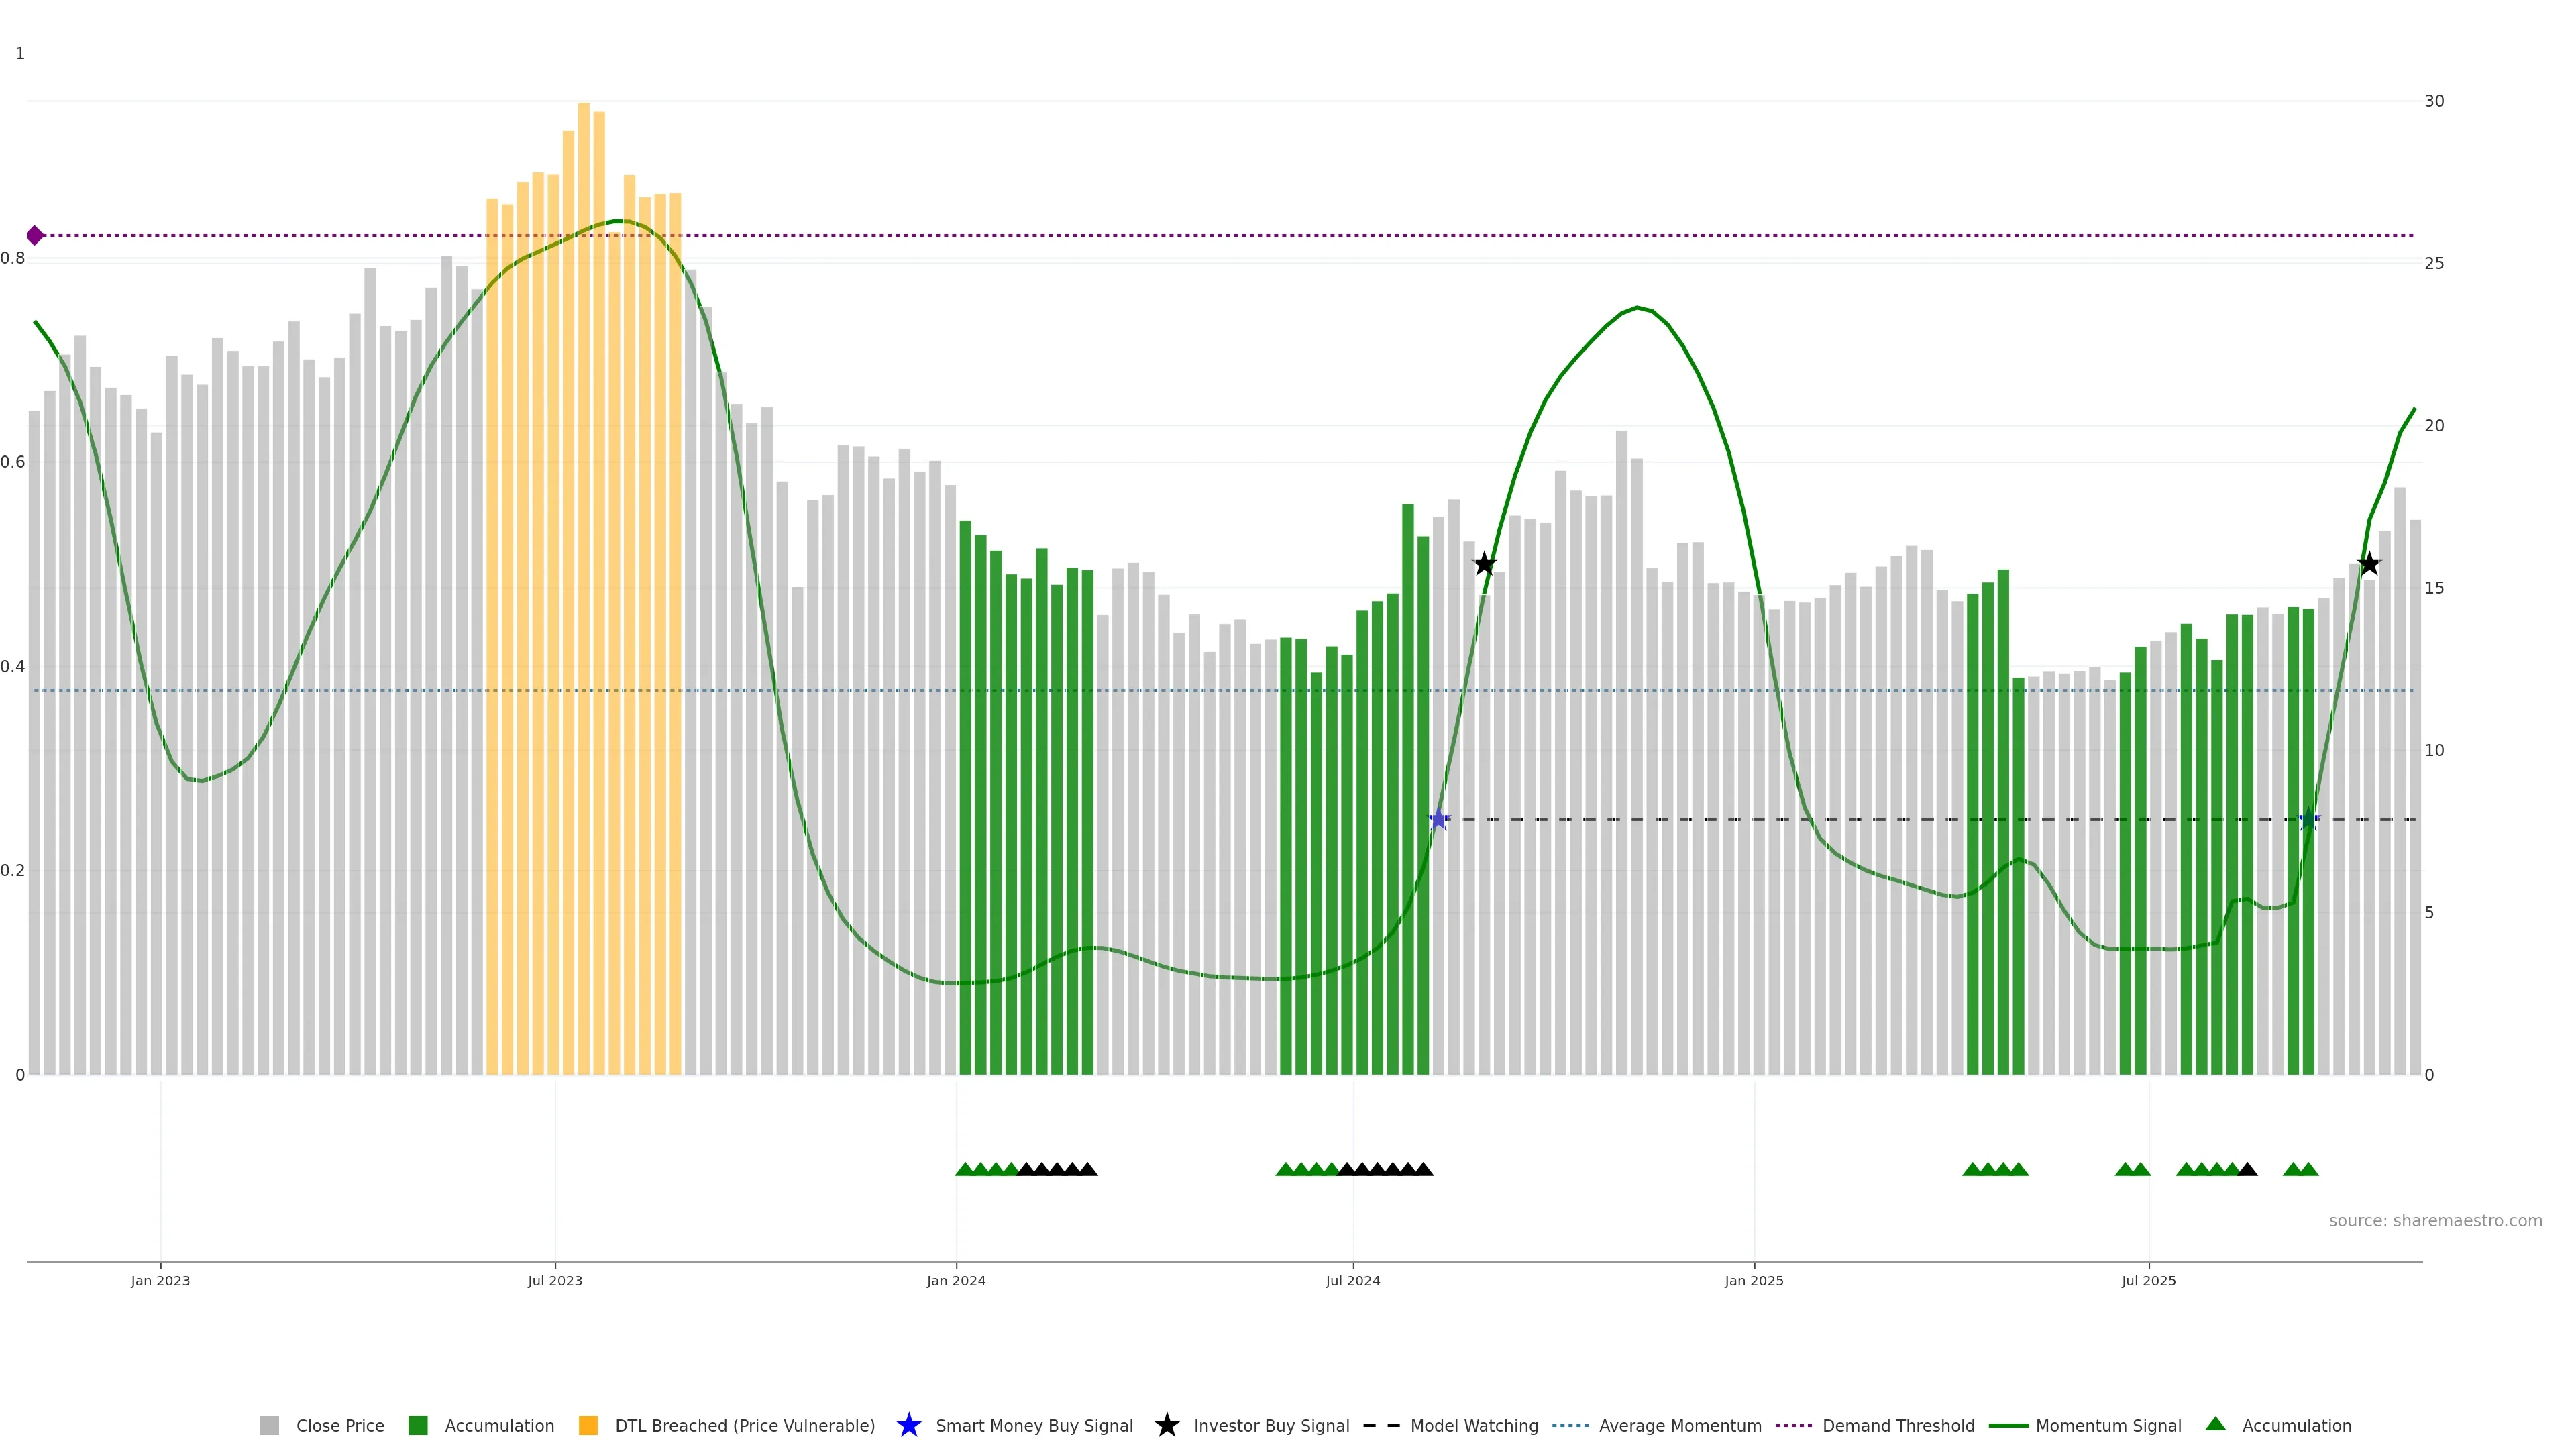Toggle the DTL Breached legend entry
This screenshot has height=1449, width=2576.
744,1426
